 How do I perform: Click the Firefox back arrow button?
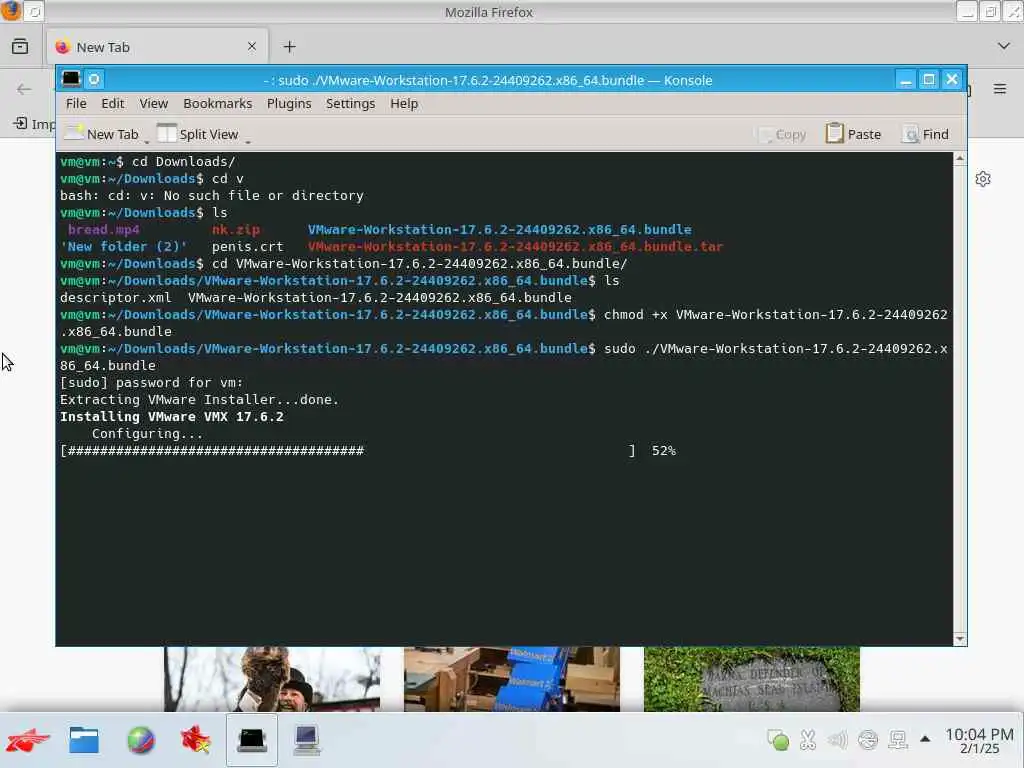[x=24, y=89]
